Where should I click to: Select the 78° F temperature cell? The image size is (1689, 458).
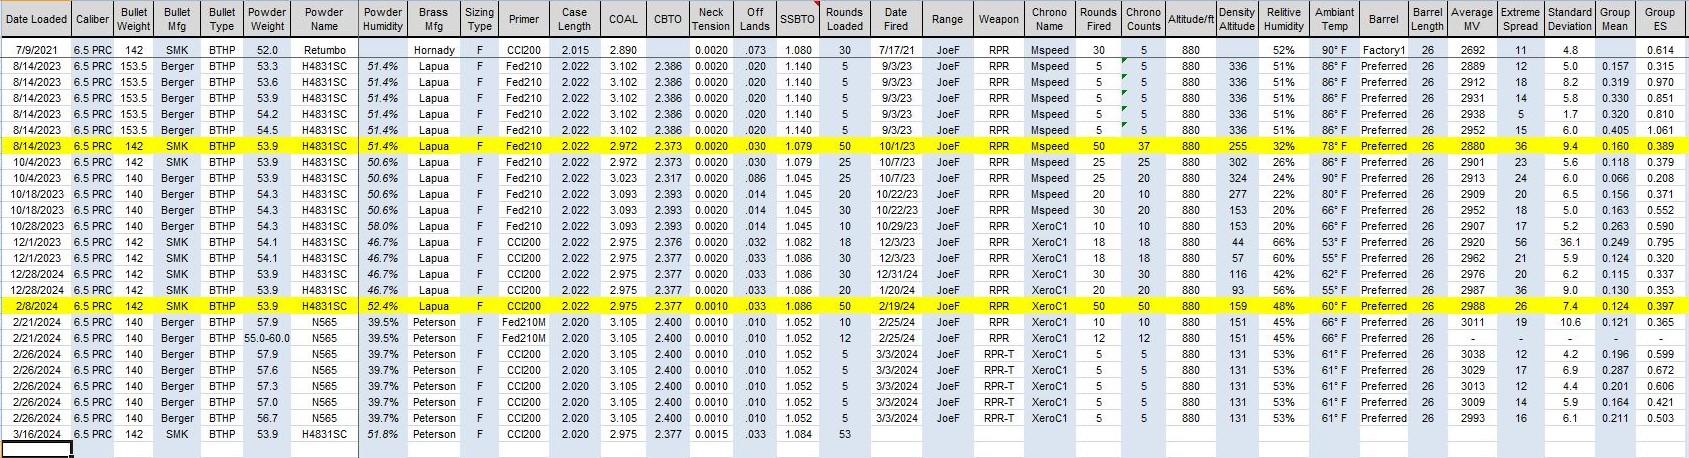(1335, 146)
